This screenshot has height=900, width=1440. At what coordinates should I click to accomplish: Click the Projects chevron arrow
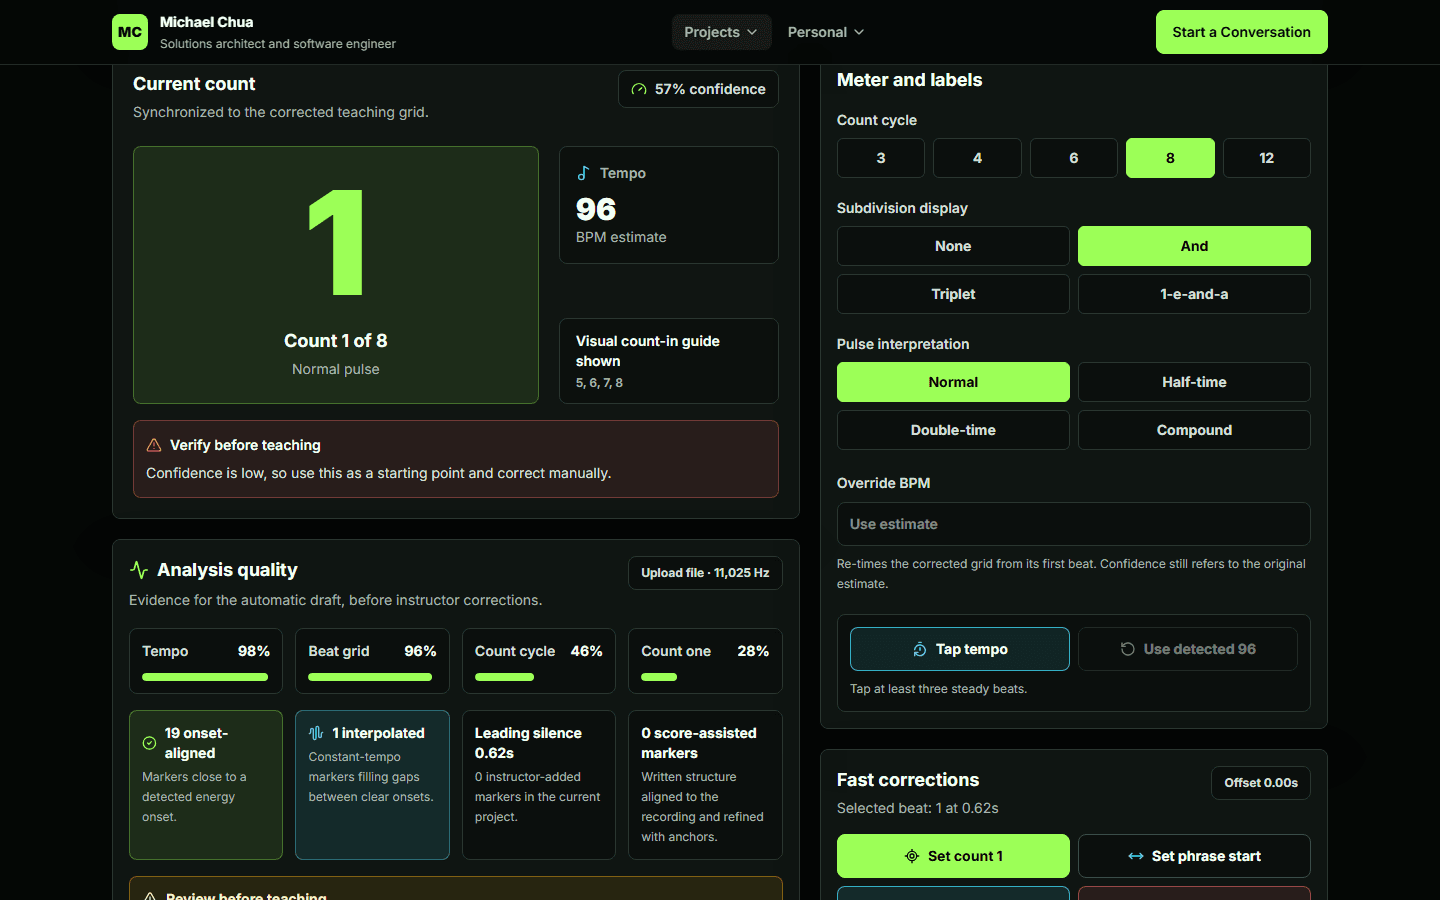[x=752, y=32]
